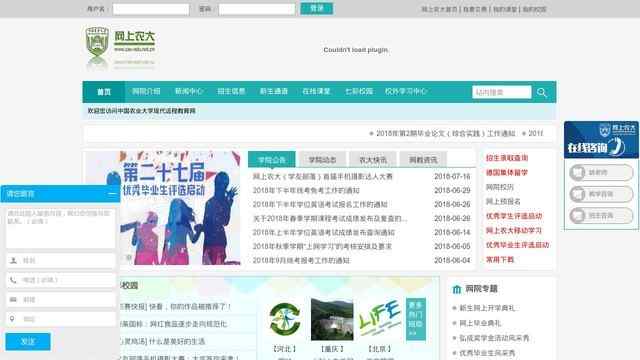Click the 网上农大 shield logo
Viewport: 640px width, 360px height.
tap(97, 42)
